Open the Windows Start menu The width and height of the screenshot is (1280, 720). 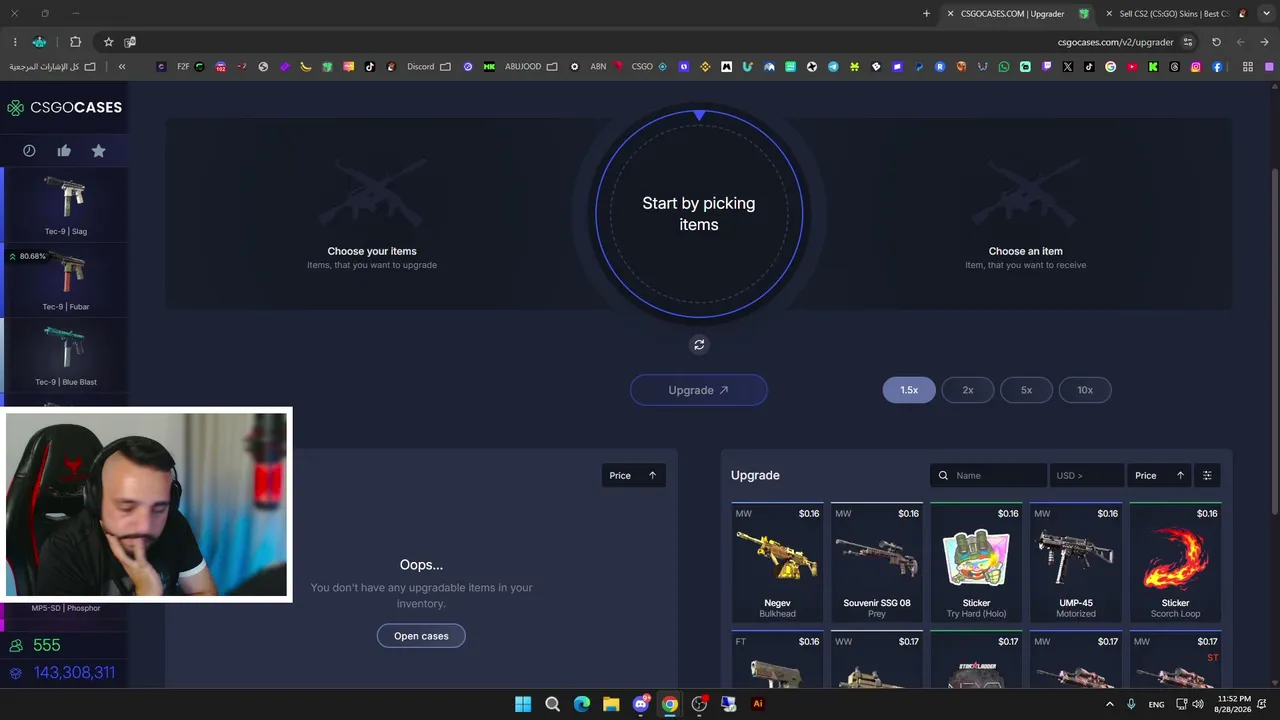pyautogui.click(x=523, y=704)
